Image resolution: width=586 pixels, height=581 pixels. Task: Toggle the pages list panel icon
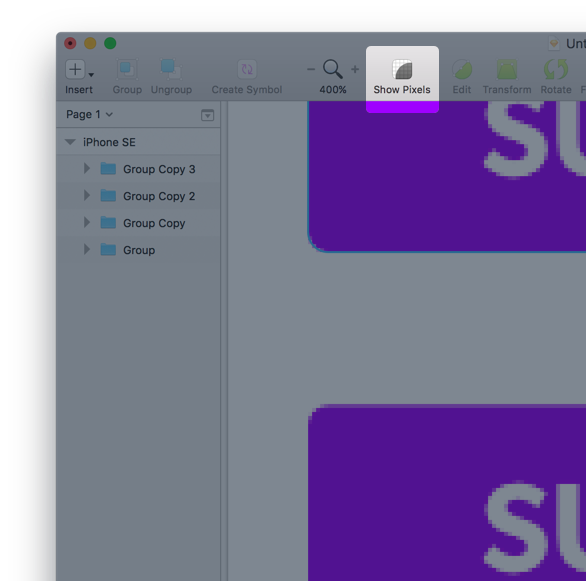click(x=207, y=115)
